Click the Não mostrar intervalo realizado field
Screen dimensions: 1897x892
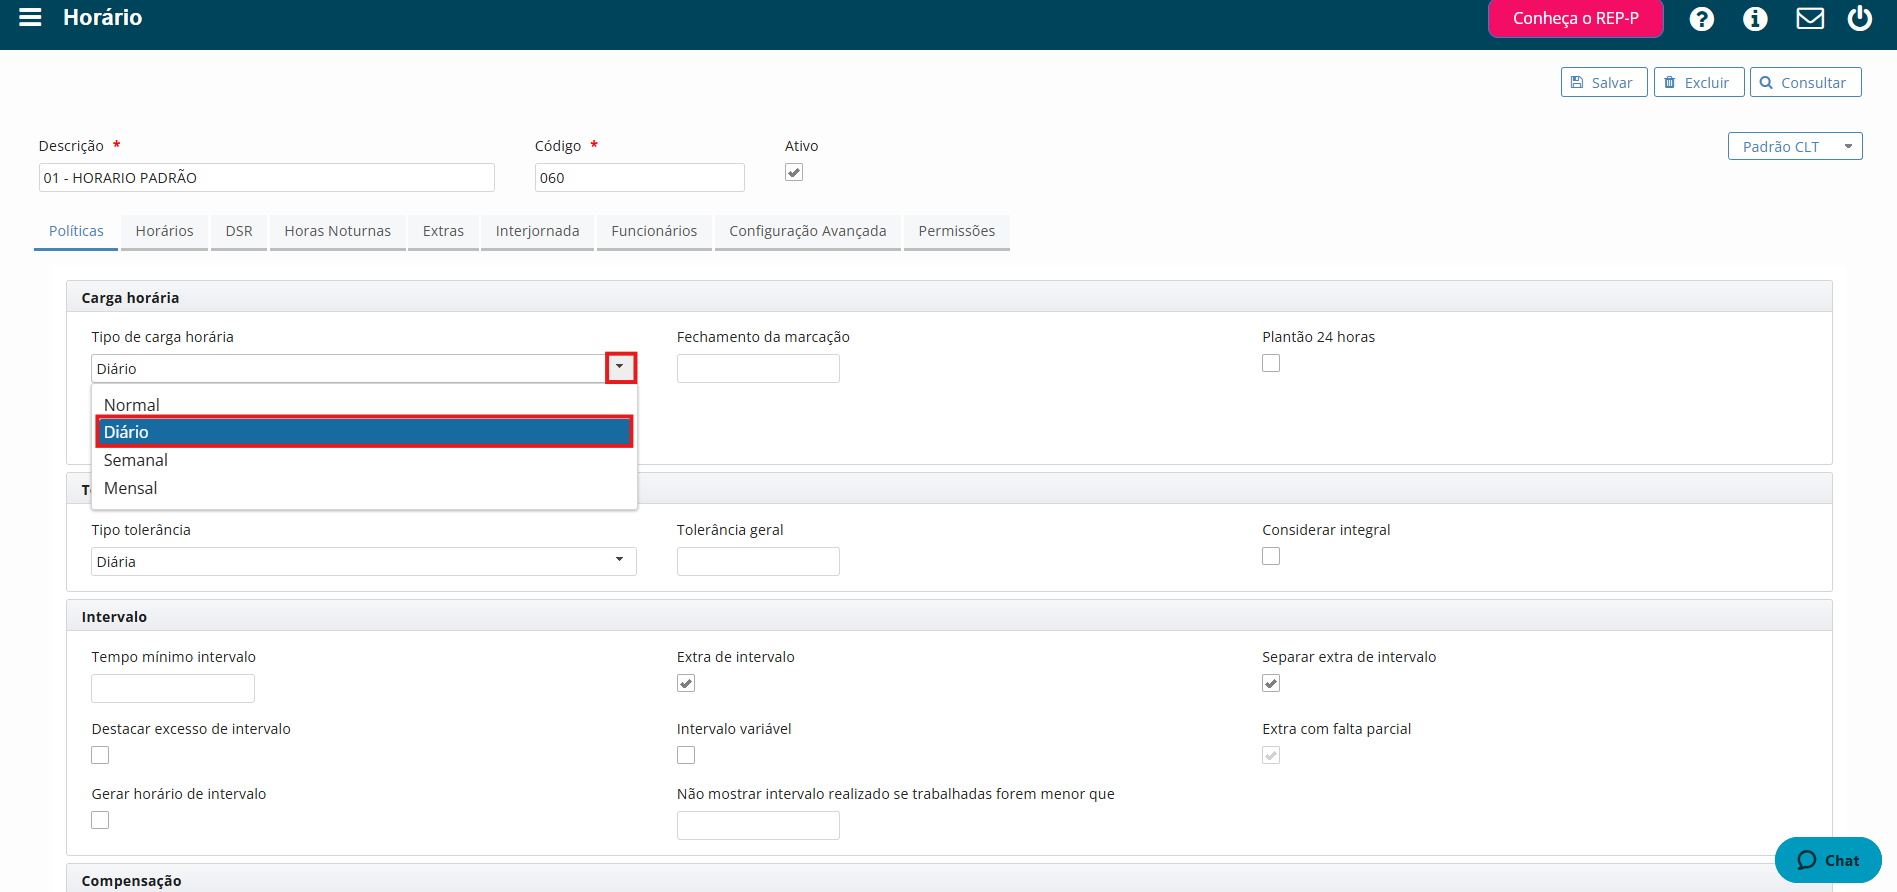[x=758, y=825]
